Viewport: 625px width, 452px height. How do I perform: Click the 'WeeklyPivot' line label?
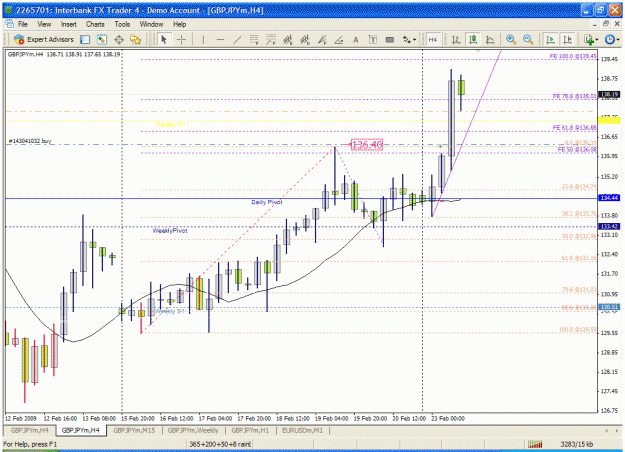tap(170, 231)
